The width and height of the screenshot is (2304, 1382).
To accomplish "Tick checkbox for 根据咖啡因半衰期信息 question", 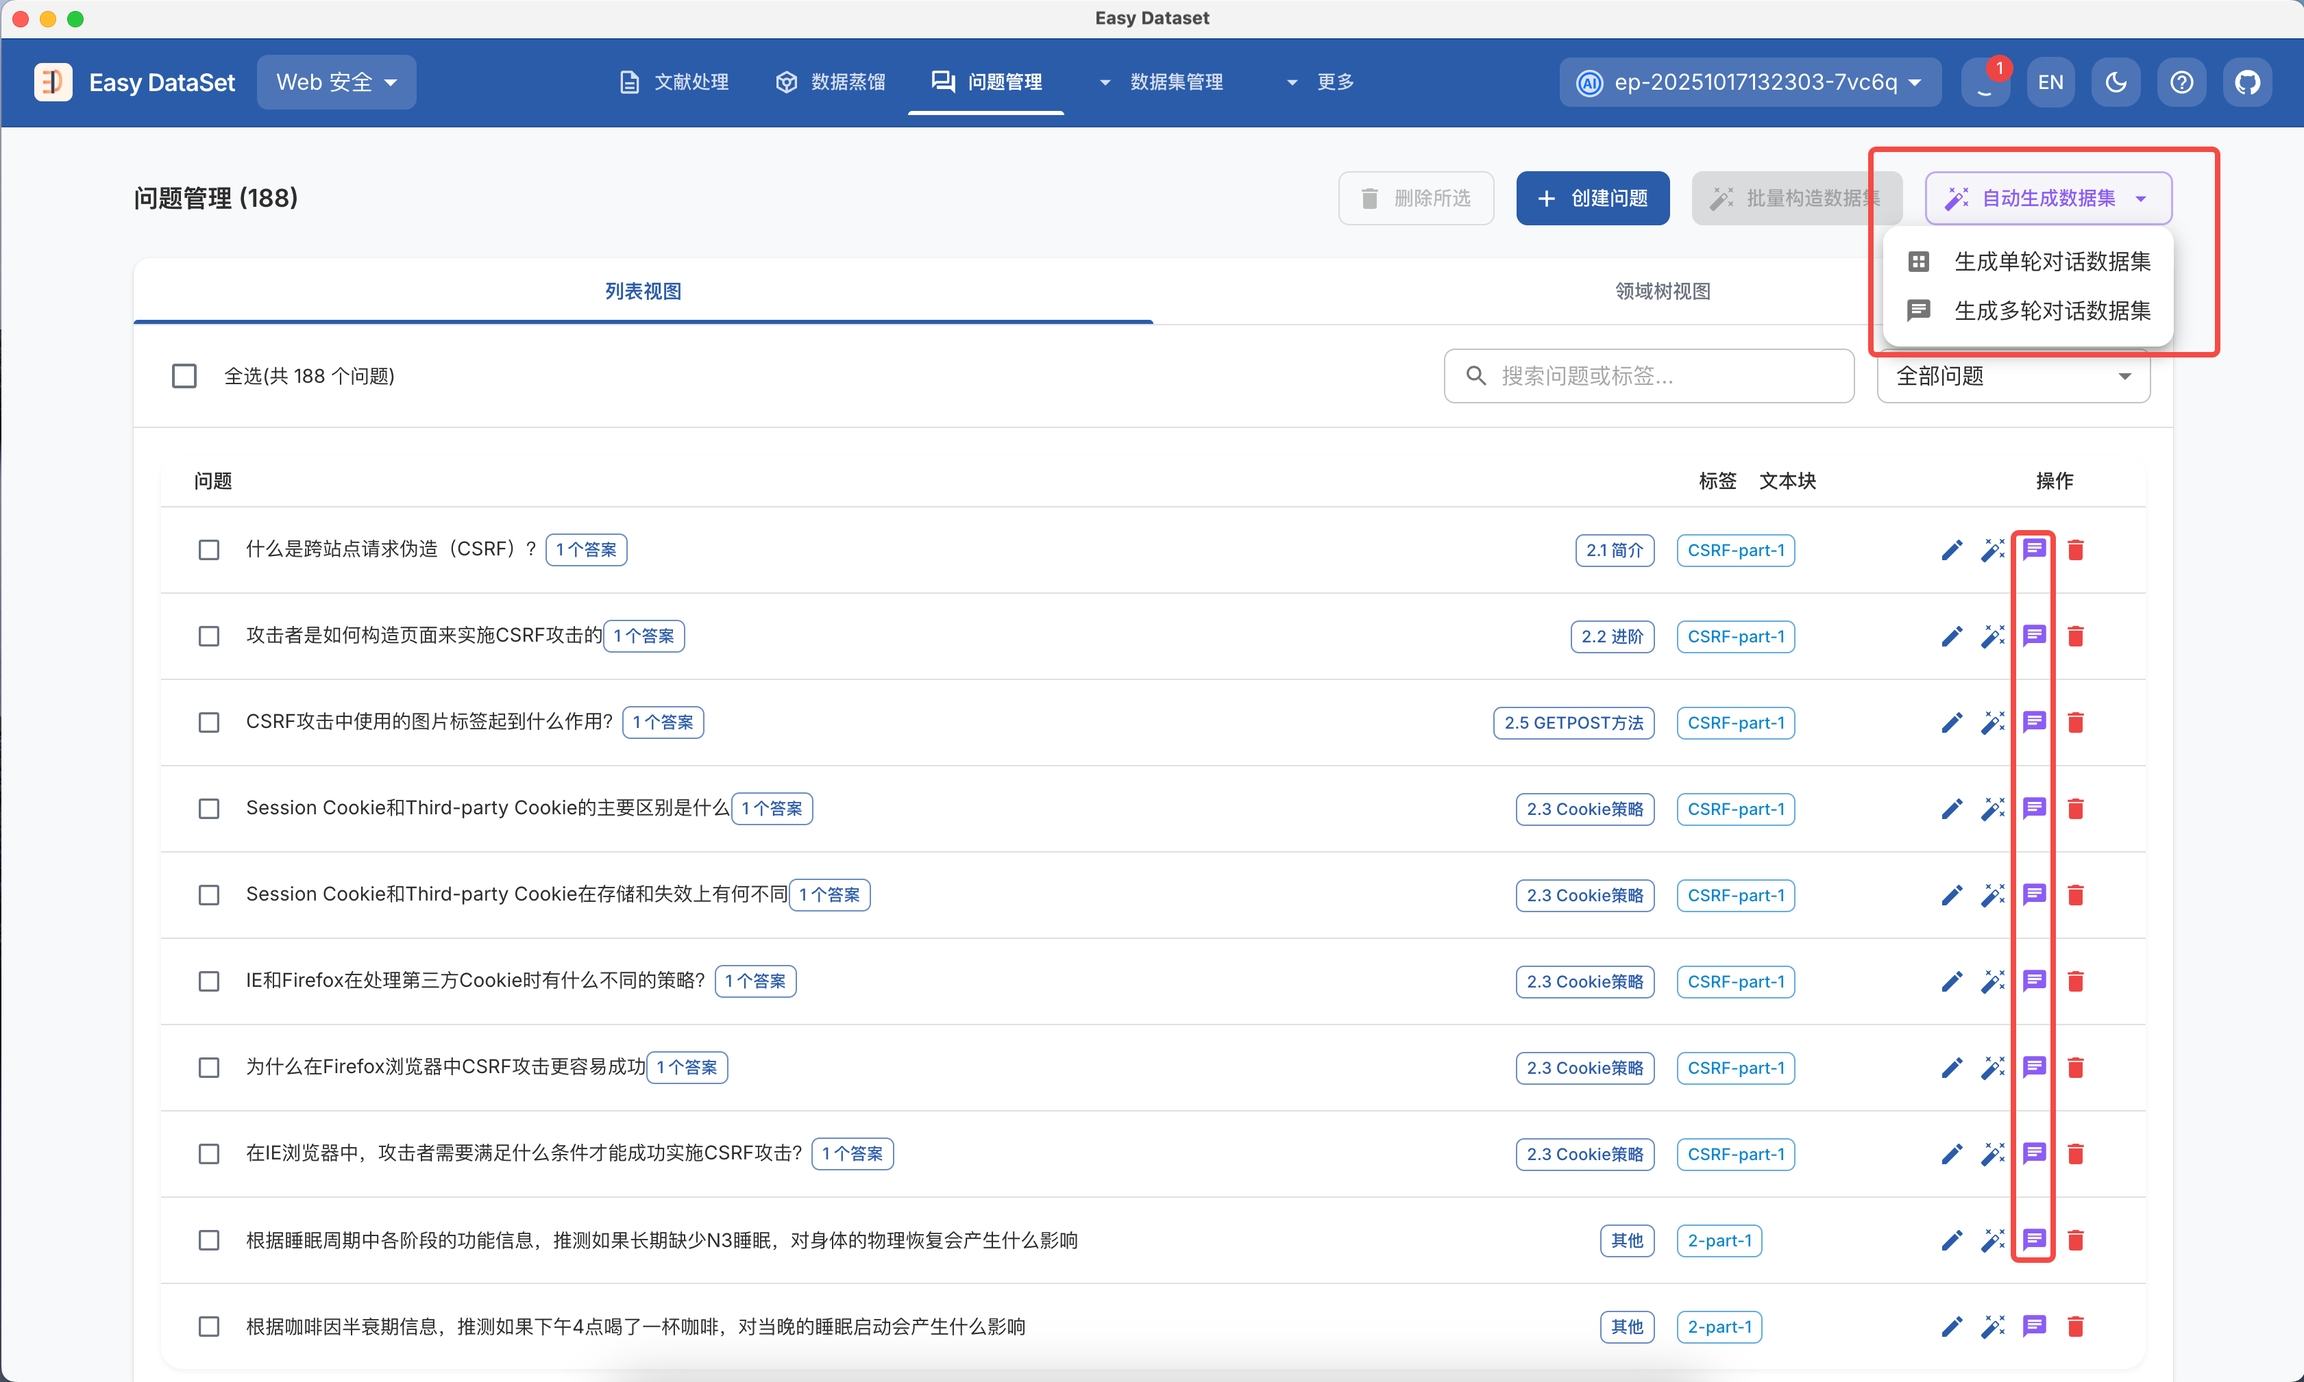I will (209, 1327).
